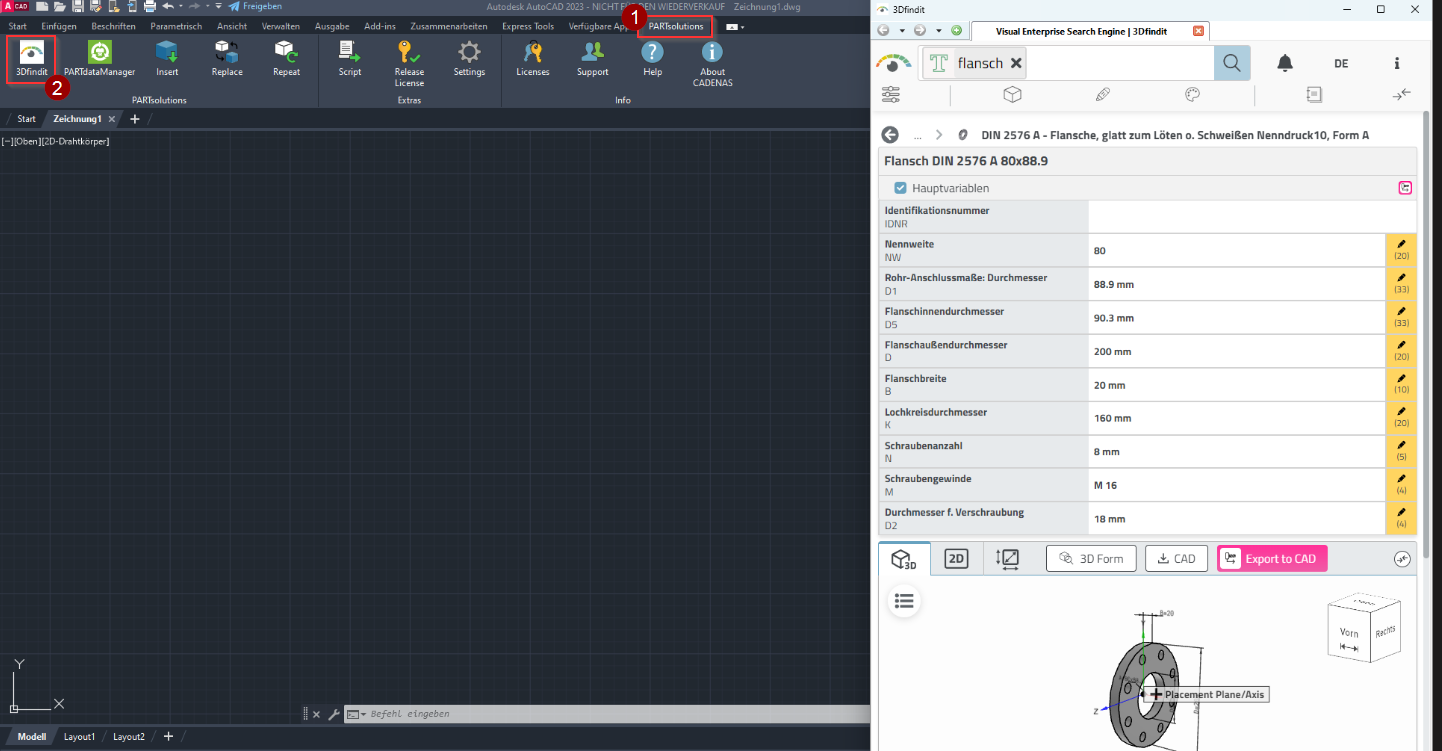Click the CAD download button
The width and height of the screenshot is (1442, 751).
tap(1176, 559)
